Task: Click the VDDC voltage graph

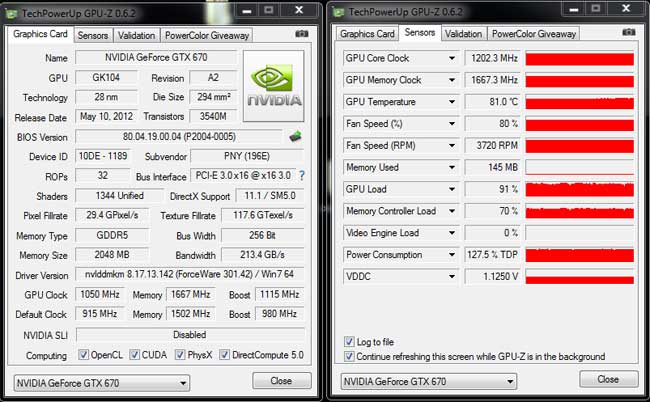Action: [x=580, y=276]
